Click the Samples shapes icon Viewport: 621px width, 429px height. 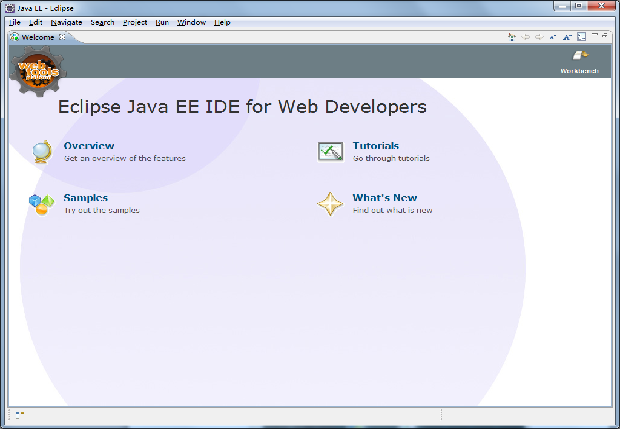(41, 204)
